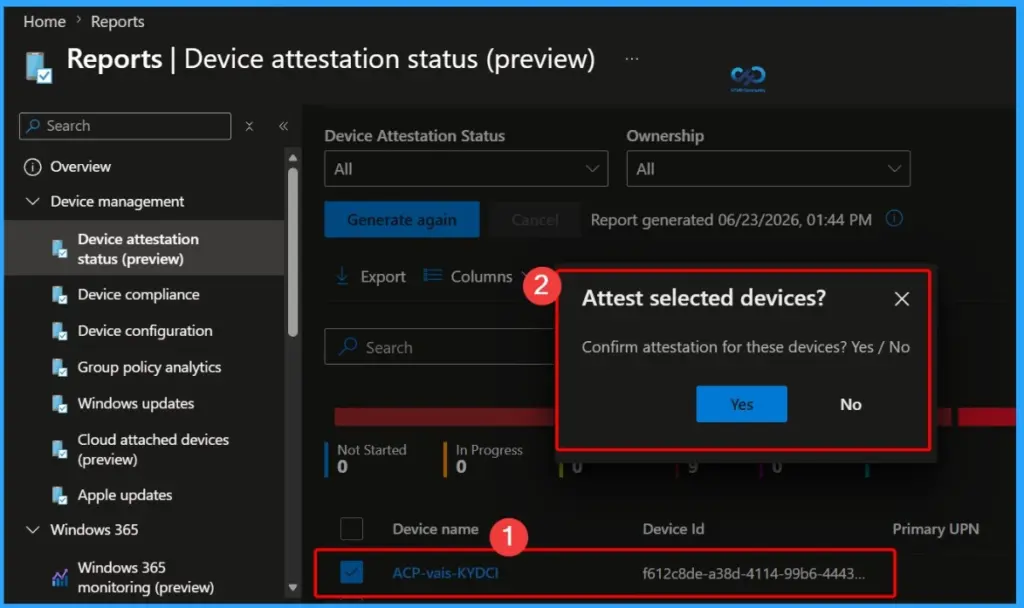Open the Home breadcrumb link
The image size is (1024, 608).
[x=44, y=22]
